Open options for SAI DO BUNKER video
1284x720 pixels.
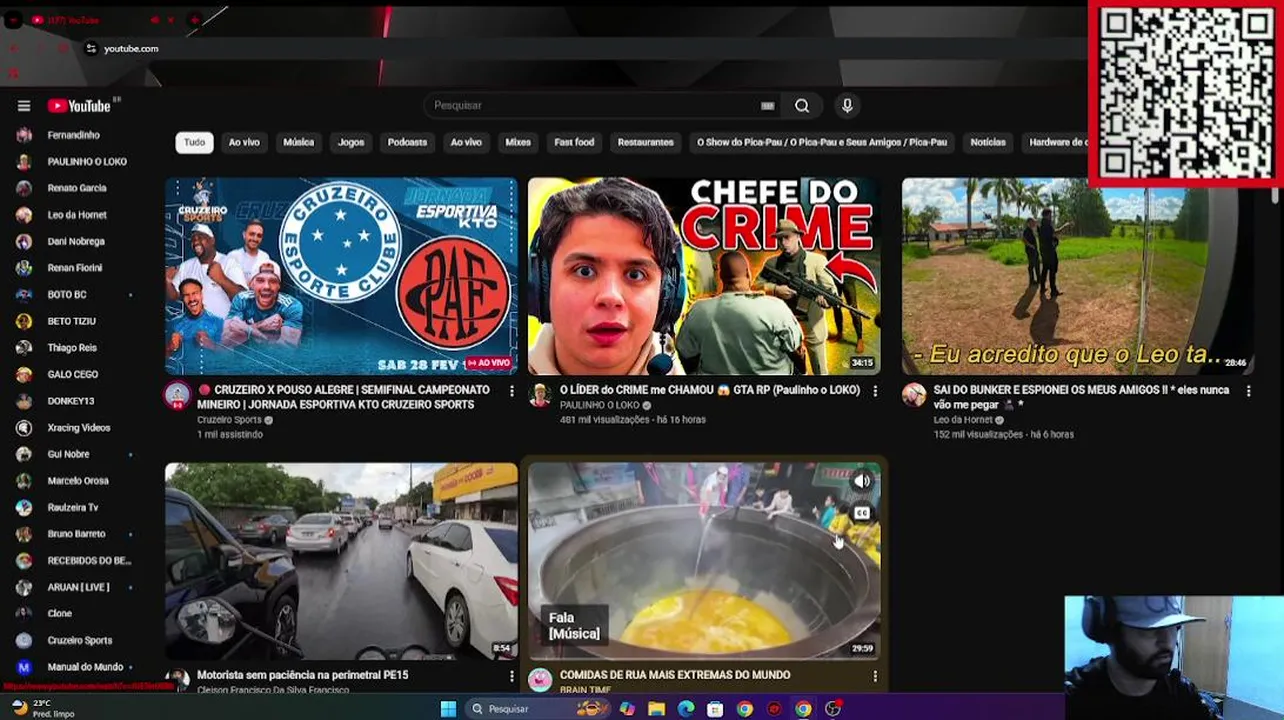[1248, 391]
